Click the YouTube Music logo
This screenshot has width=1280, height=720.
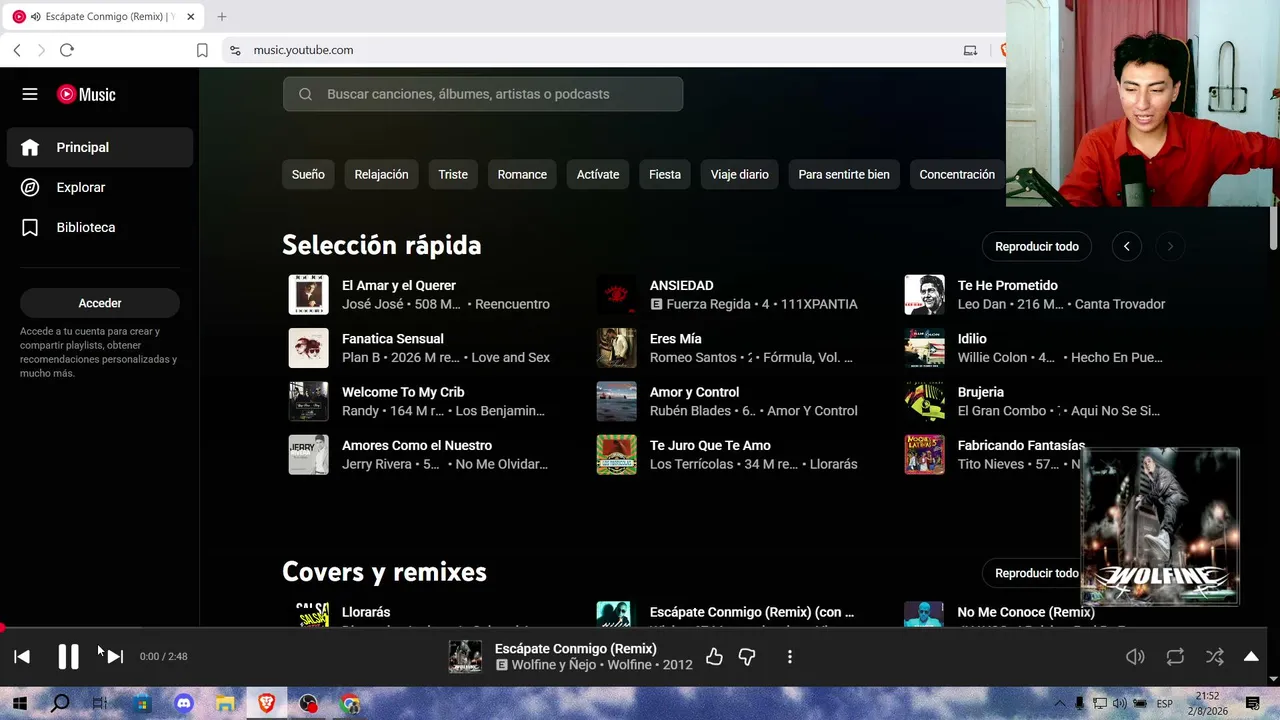86,94
